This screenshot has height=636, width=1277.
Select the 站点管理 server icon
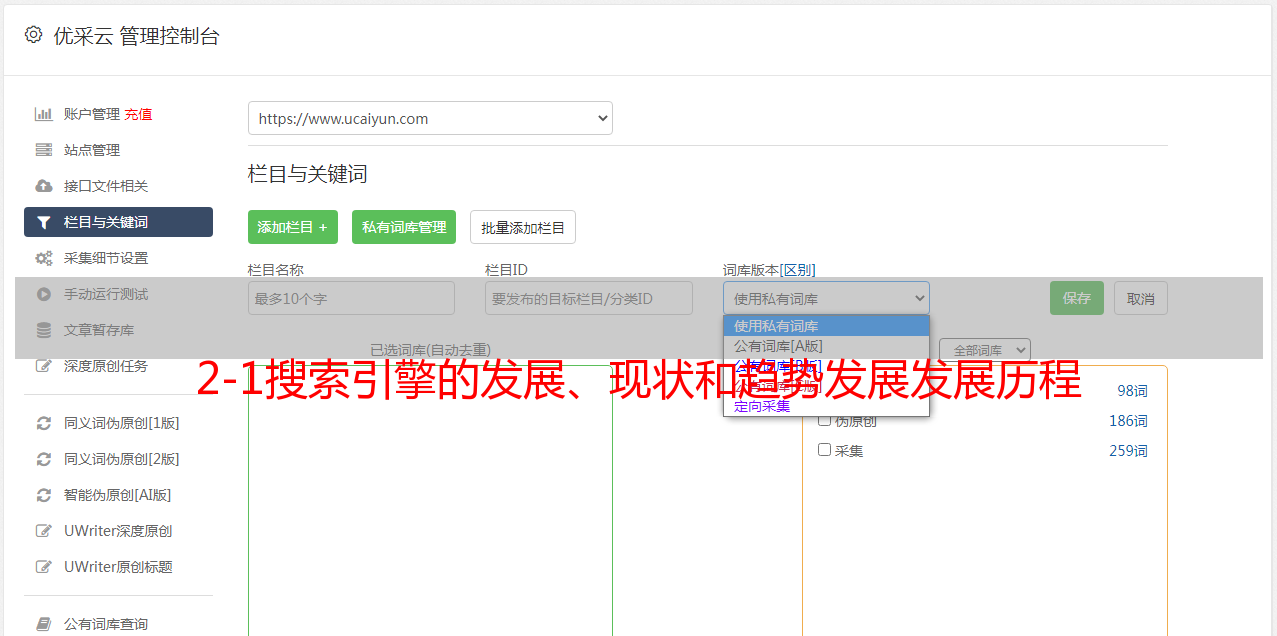point(44,150)
